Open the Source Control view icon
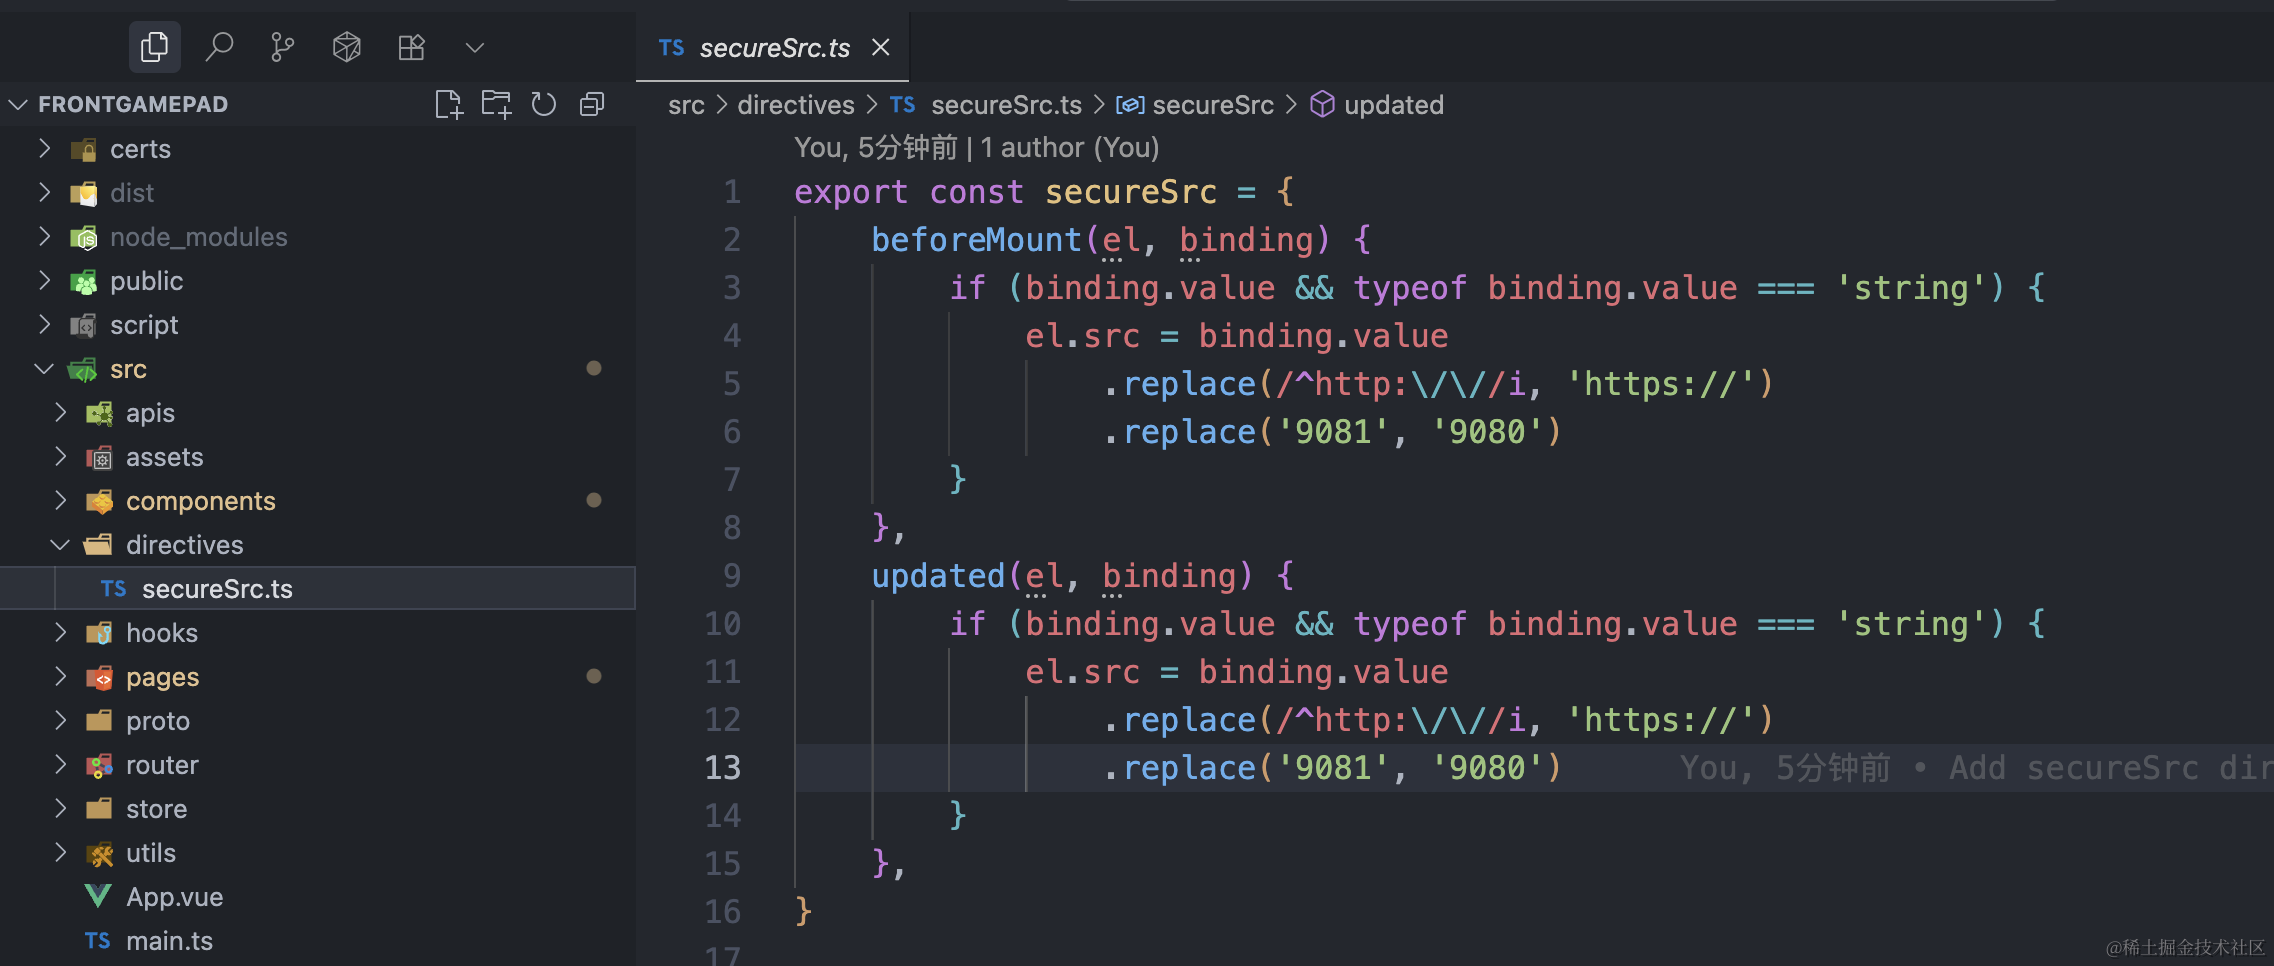Screen dimensions: 2274x966 click(x=283, y=47)
